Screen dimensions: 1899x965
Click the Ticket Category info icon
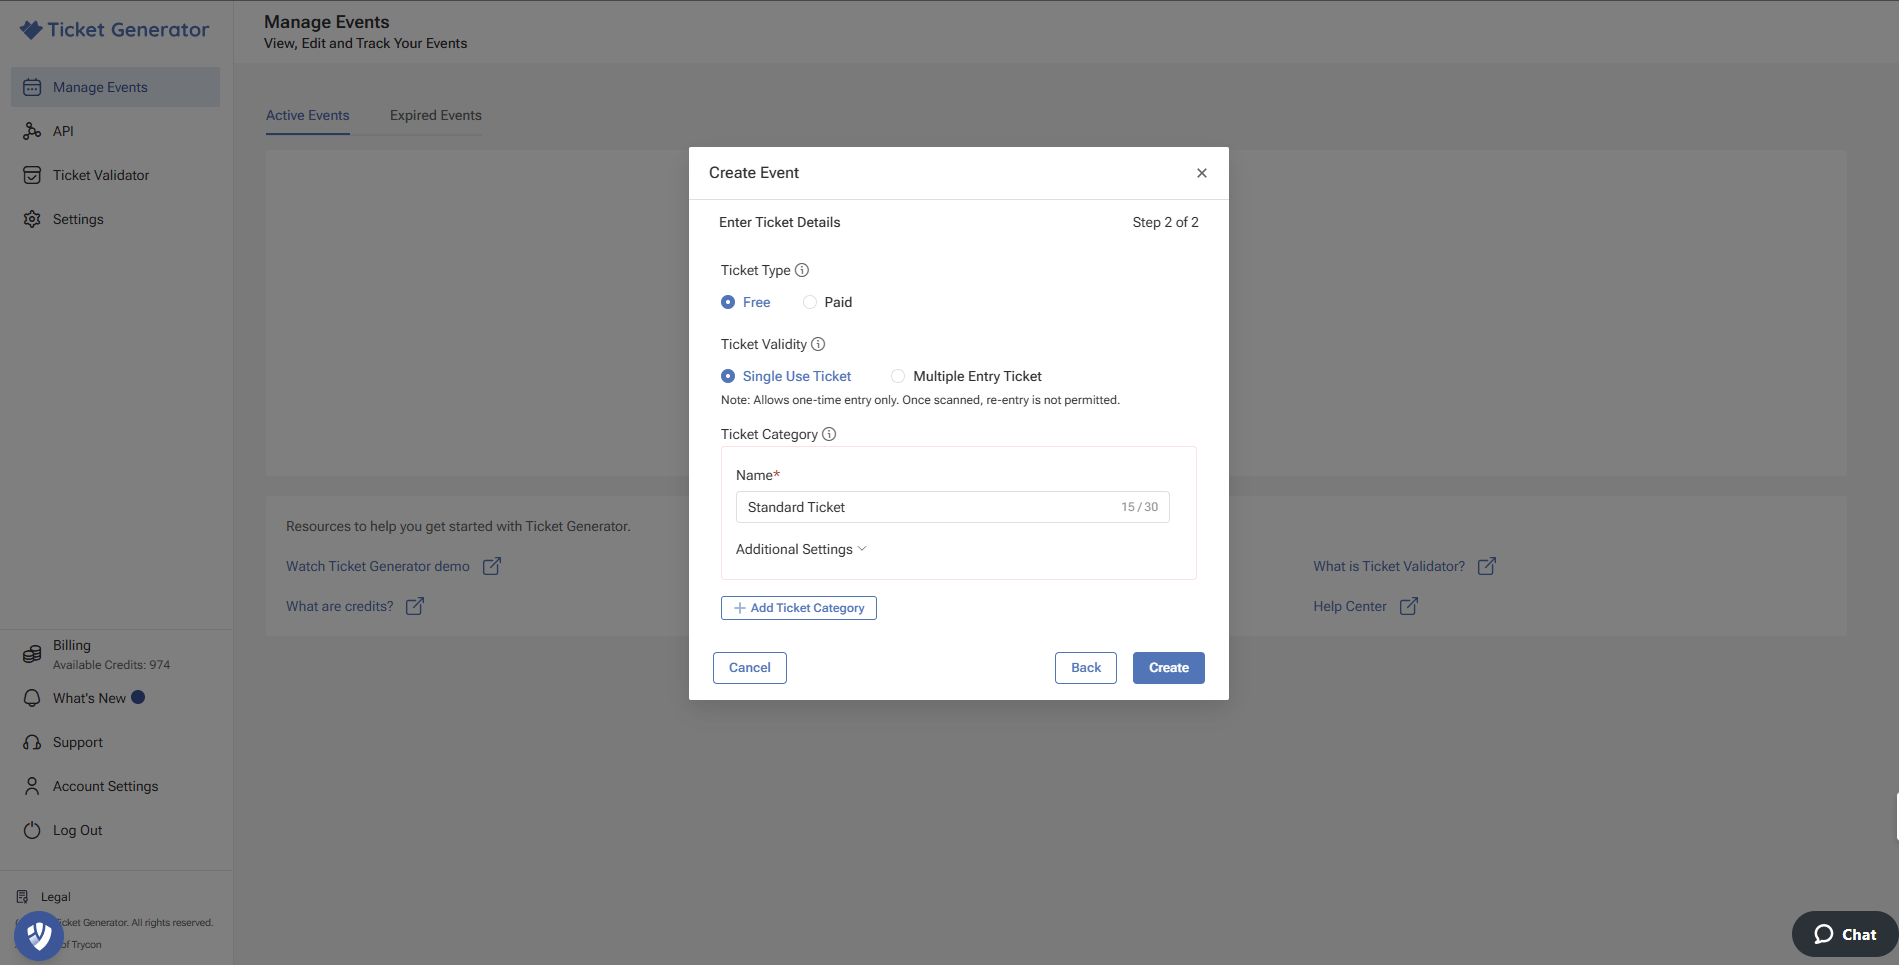[829, 434]
